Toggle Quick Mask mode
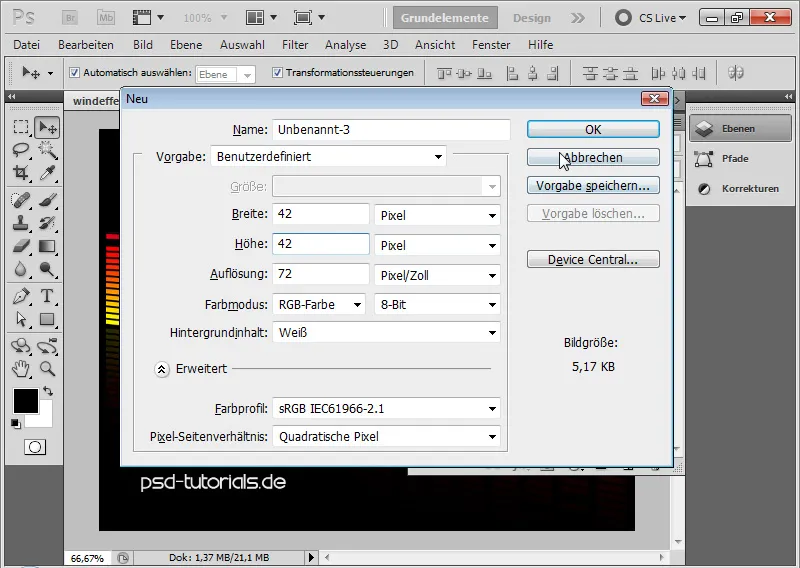800x568 pixels. click(35, 447)
